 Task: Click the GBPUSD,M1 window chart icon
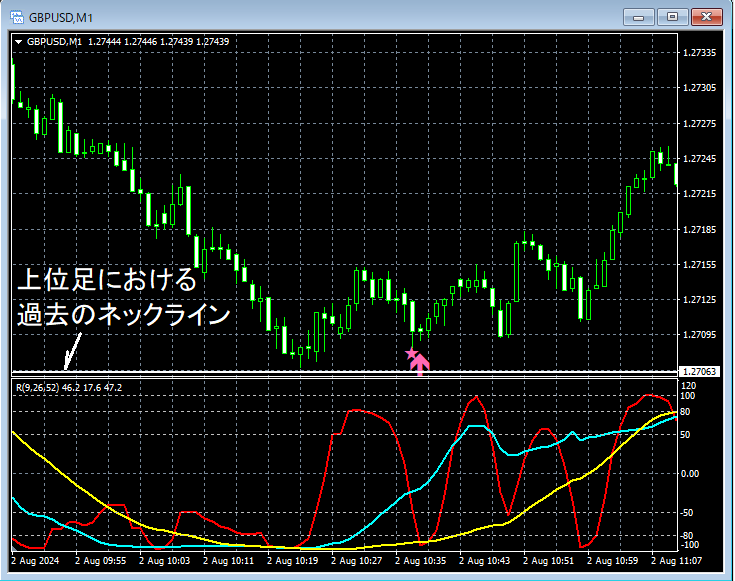click(x=17, y=17)
